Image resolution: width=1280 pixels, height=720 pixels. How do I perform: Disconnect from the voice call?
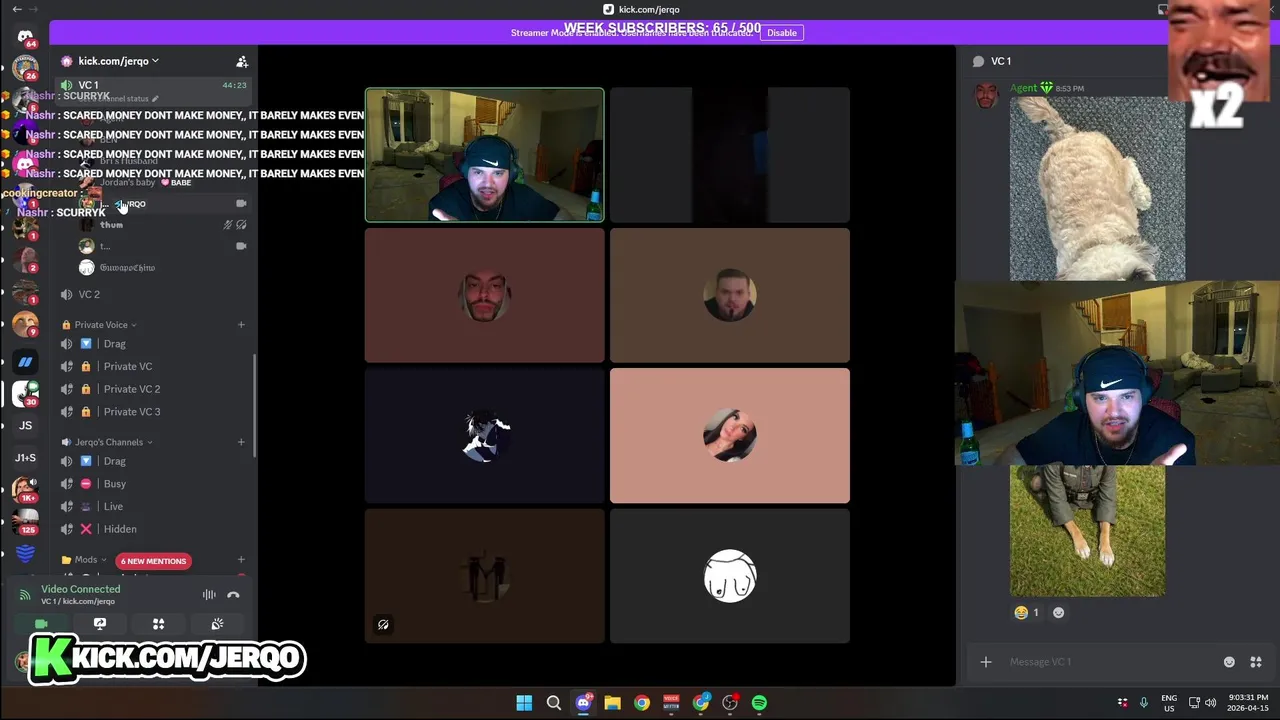point(233,595)
